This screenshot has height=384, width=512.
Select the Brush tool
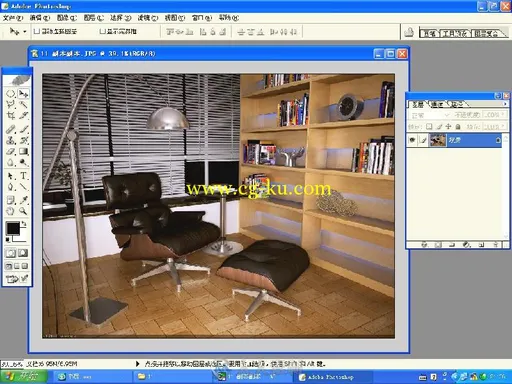pyautogui.click(x=23, y=129)
